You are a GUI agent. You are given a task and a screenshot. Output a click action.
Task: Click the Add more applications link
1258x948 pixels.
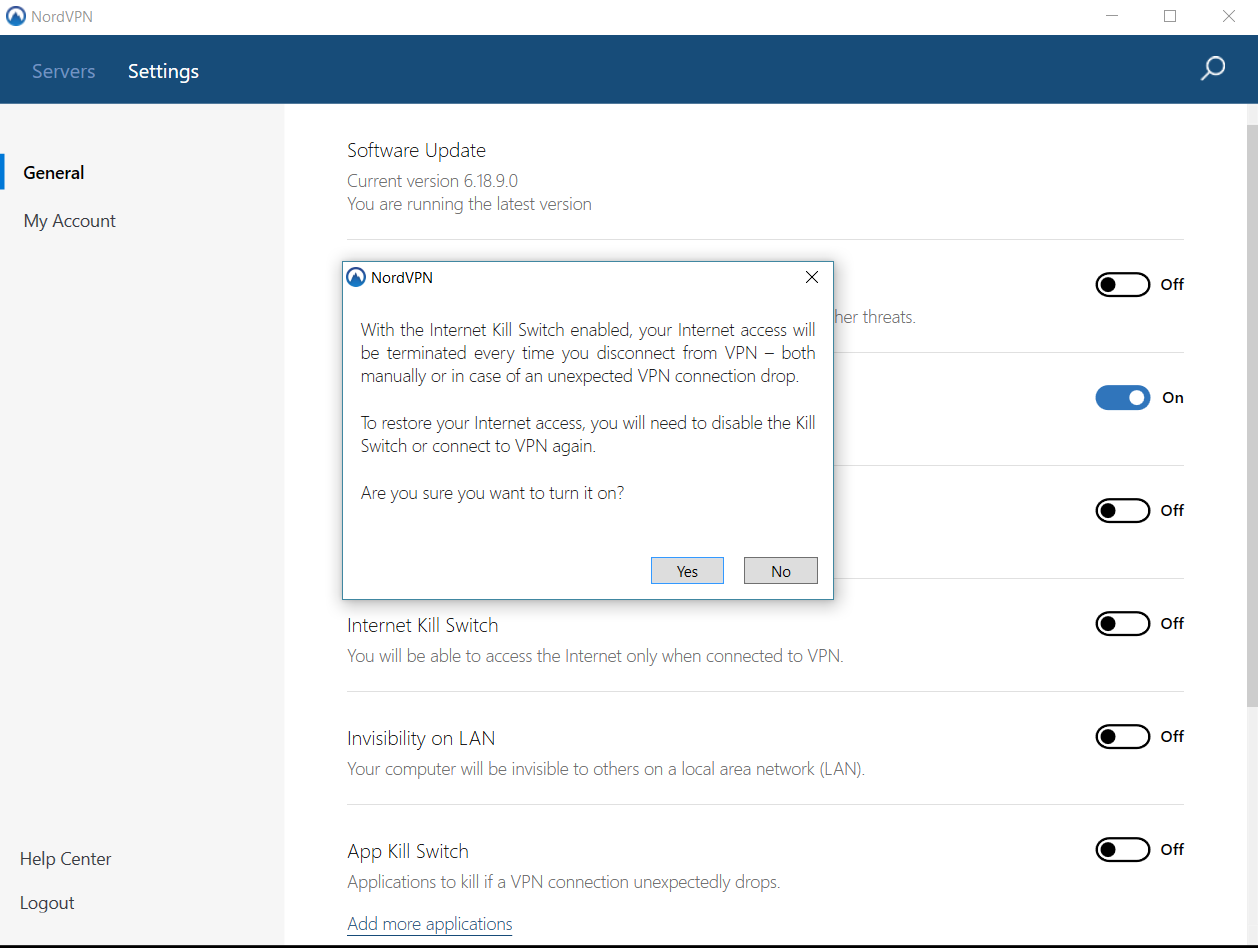tap(429, 924)
